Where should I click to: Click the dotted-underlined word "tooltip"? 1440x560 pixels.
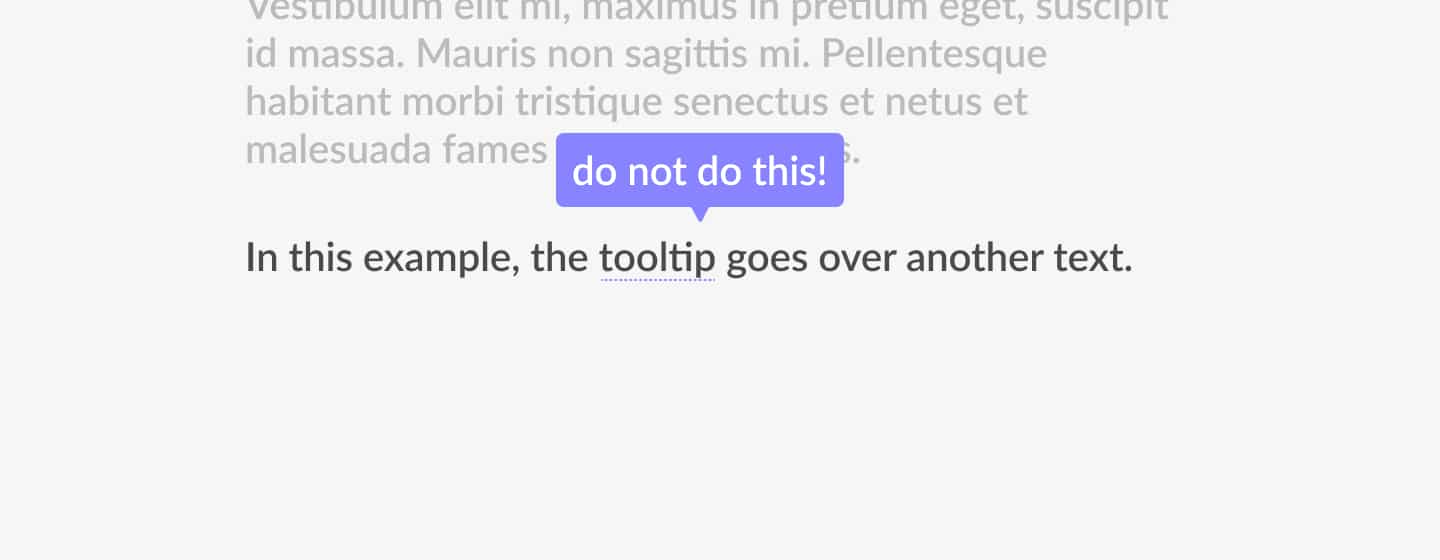[x=657, y=259]
